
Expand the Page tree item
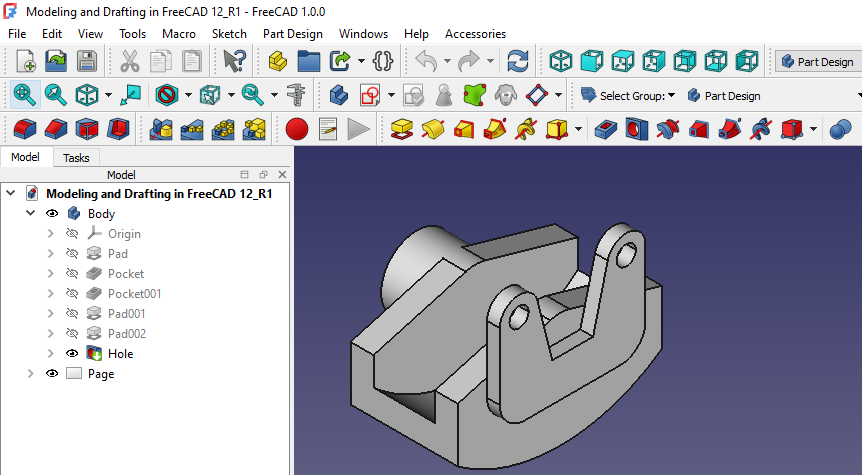click(x=30, y=374)
